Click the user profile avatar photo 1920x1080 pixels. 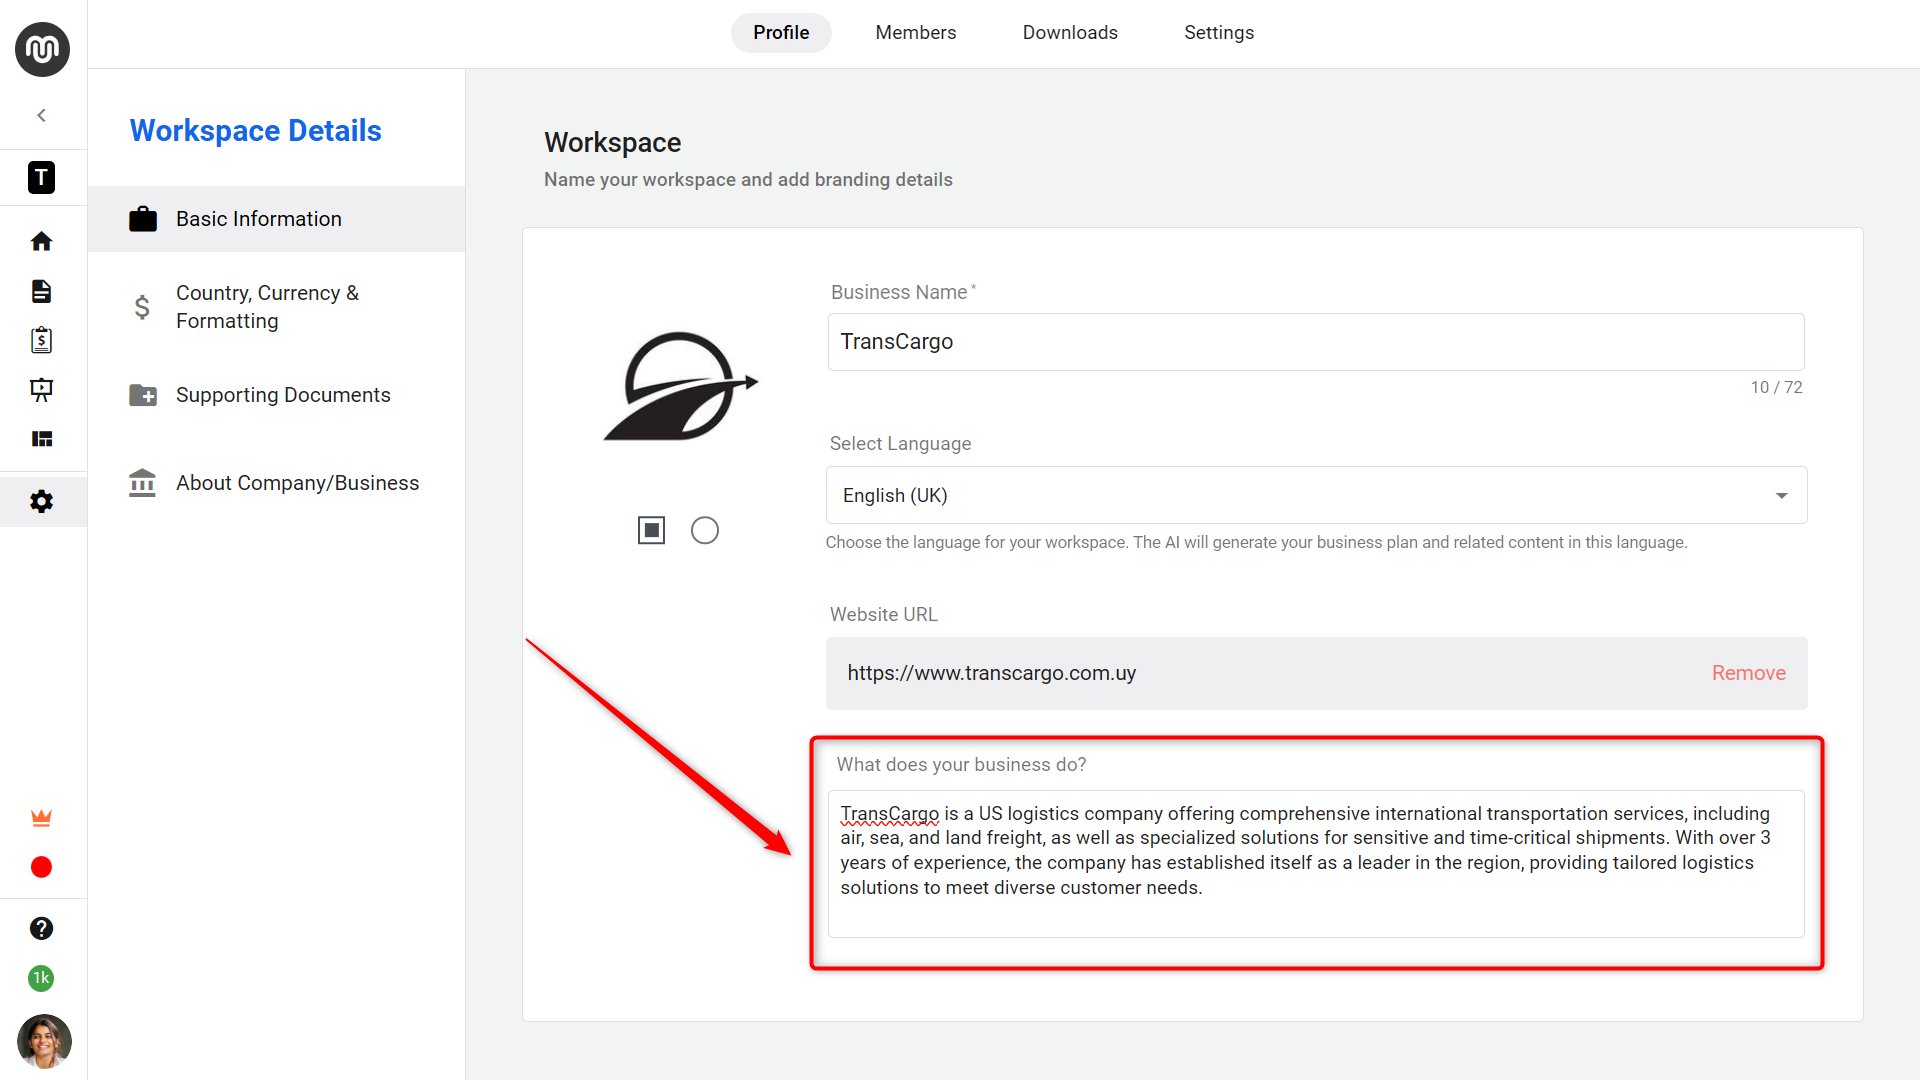pos(44,1041)
